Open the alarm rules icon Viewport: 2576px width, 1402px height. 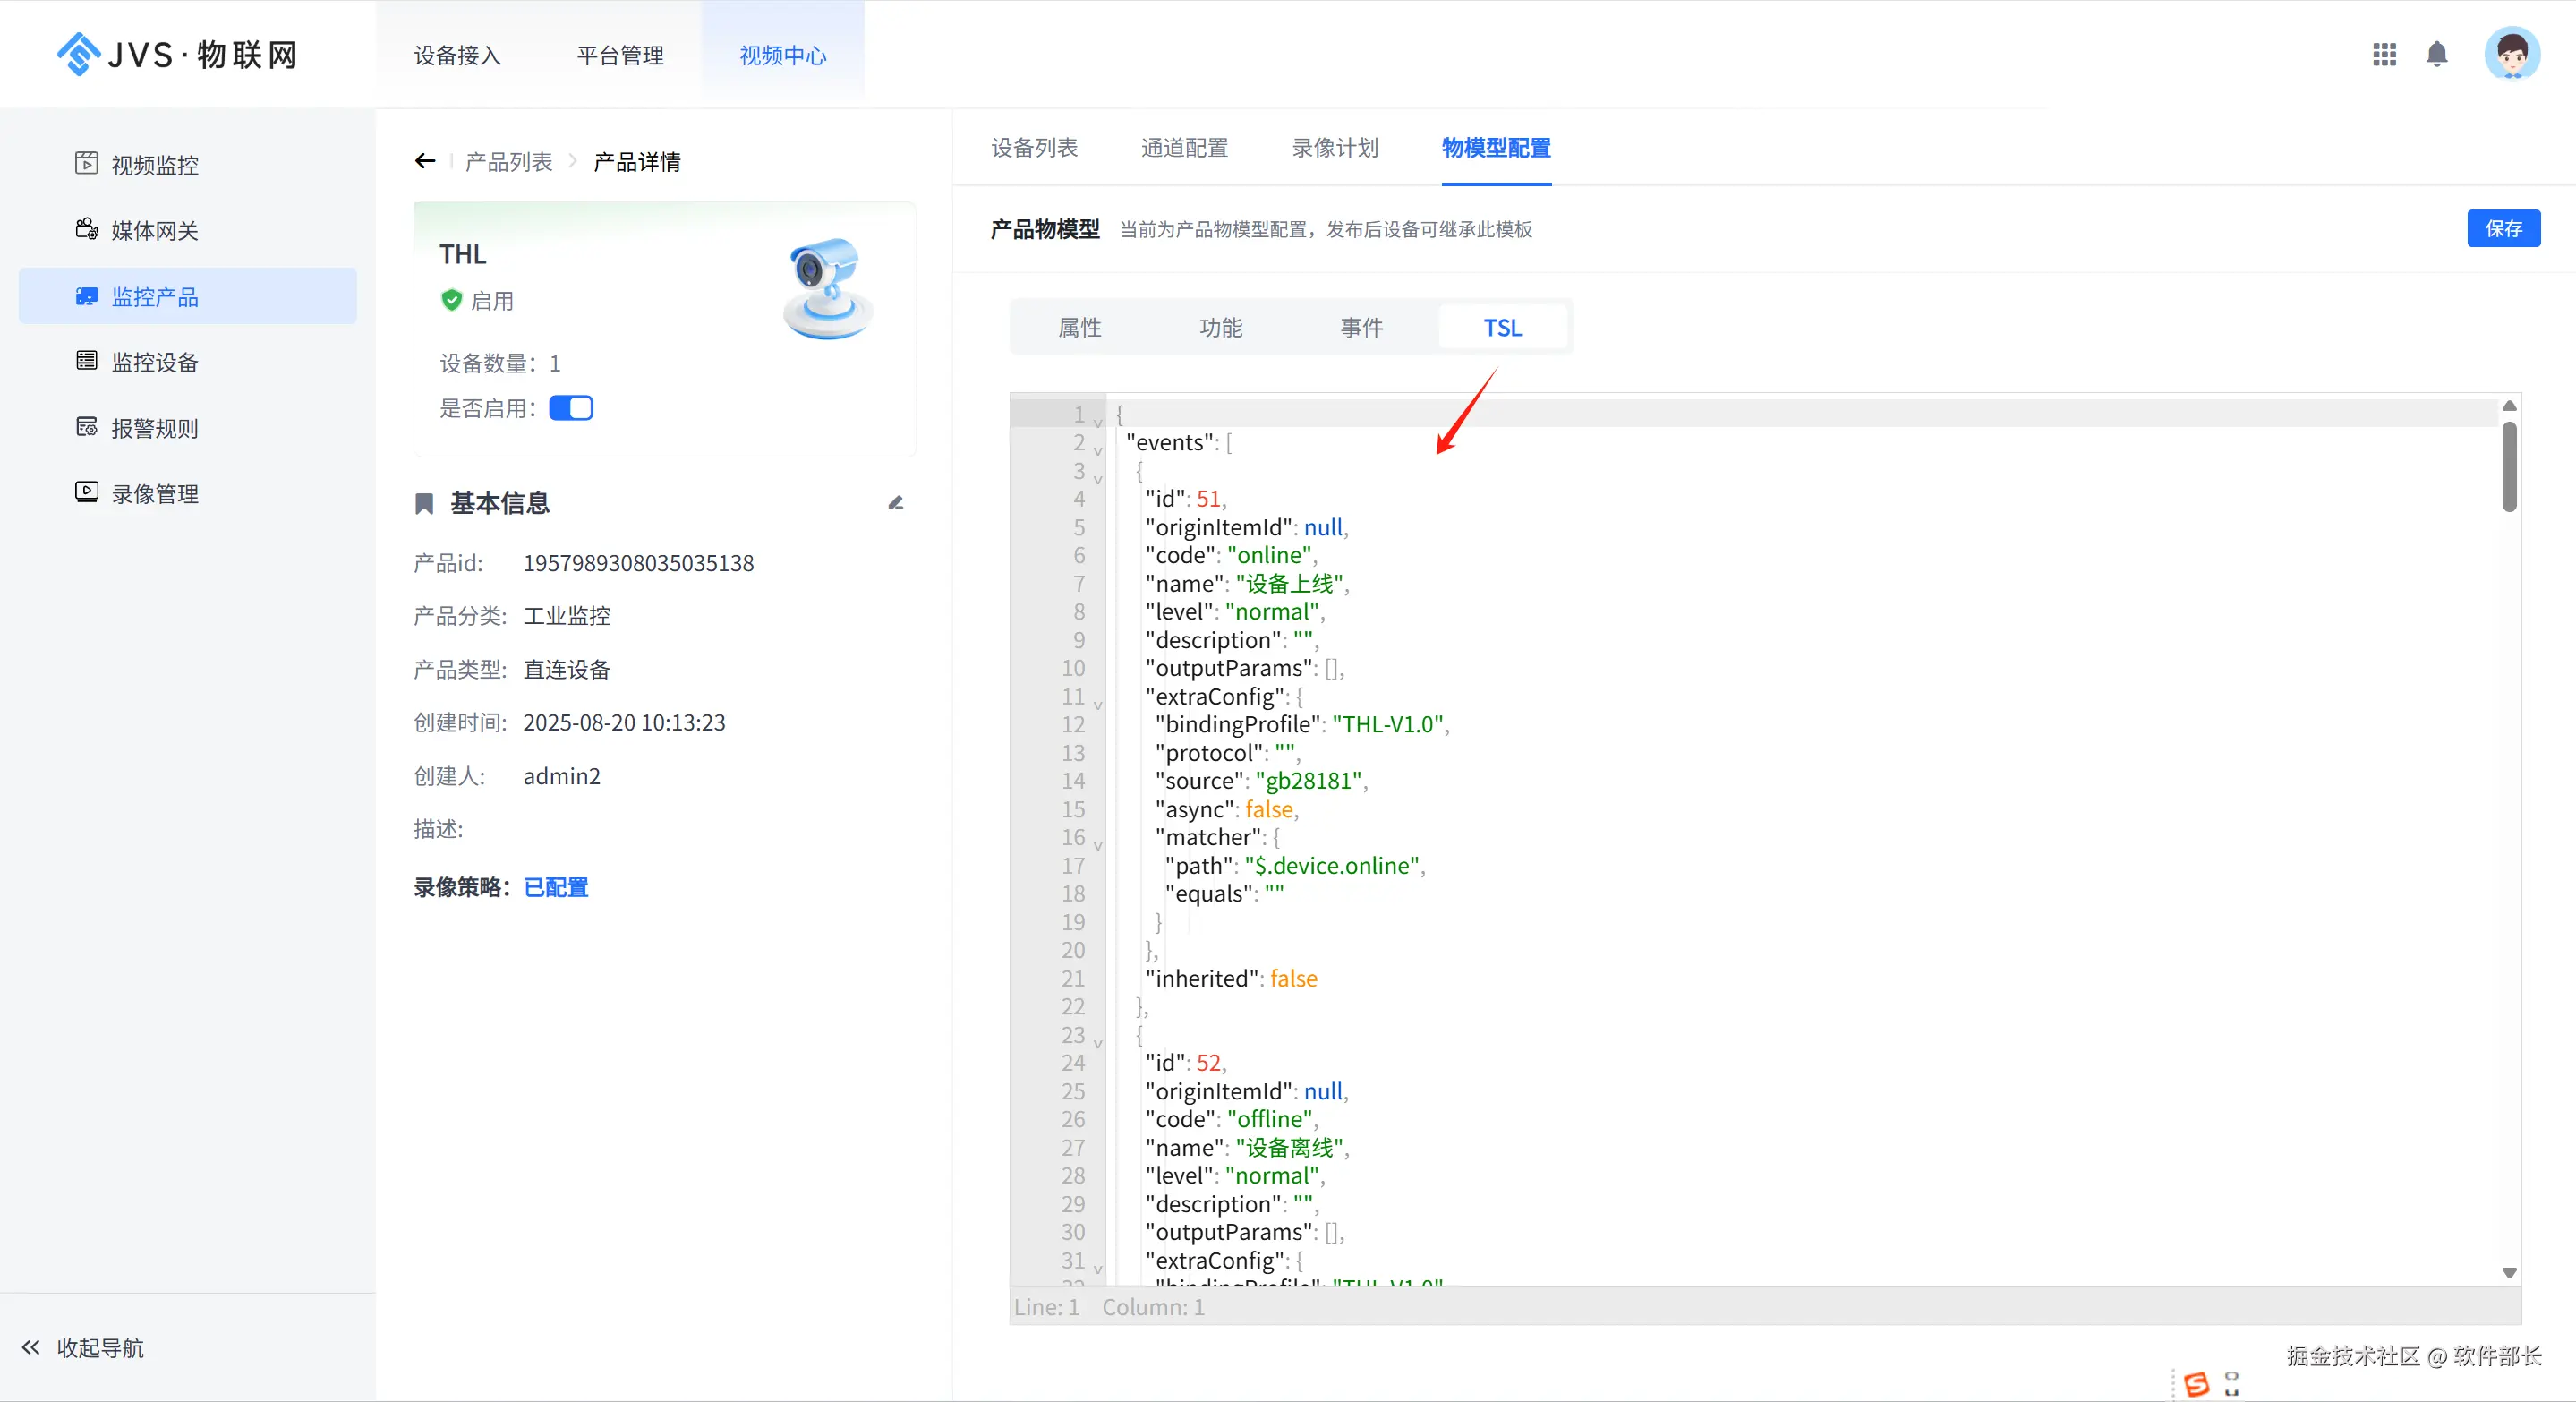click(x=87, y=427)
